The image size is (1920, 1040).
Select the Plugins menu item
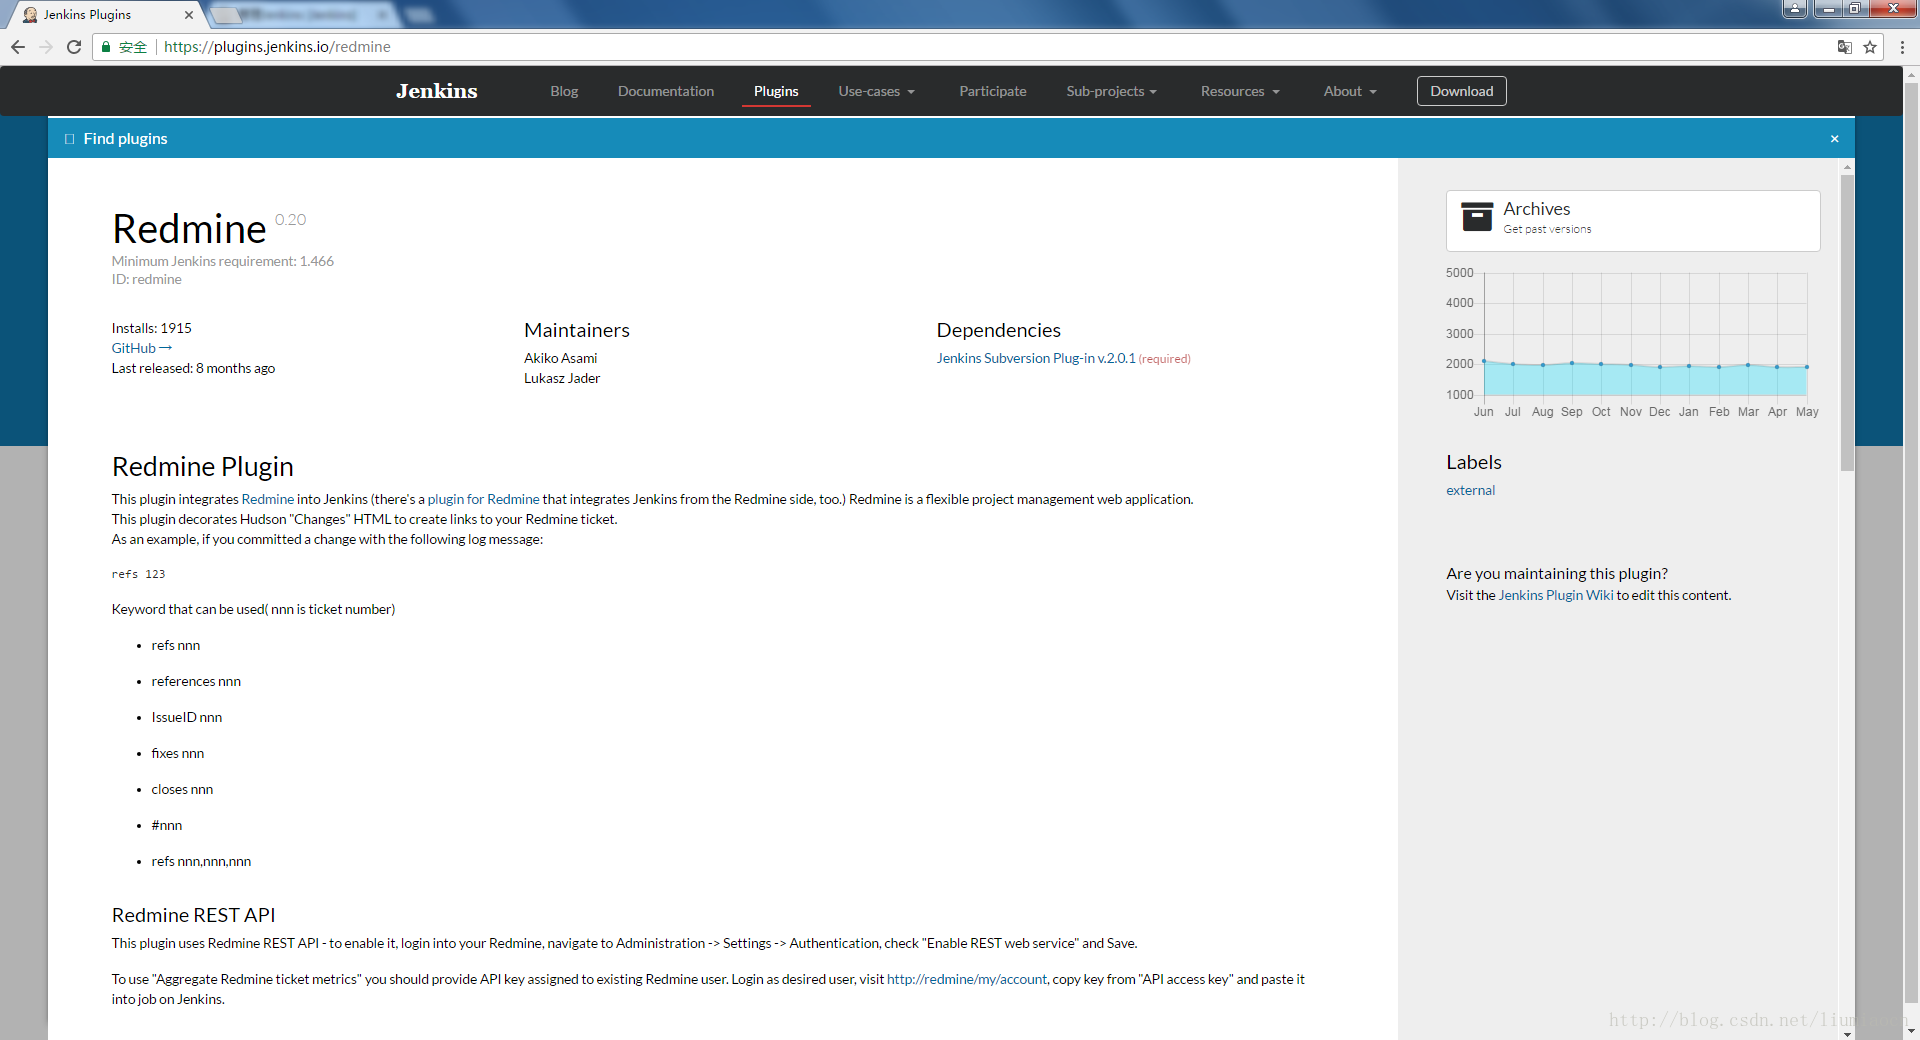[x=776, y=91]
